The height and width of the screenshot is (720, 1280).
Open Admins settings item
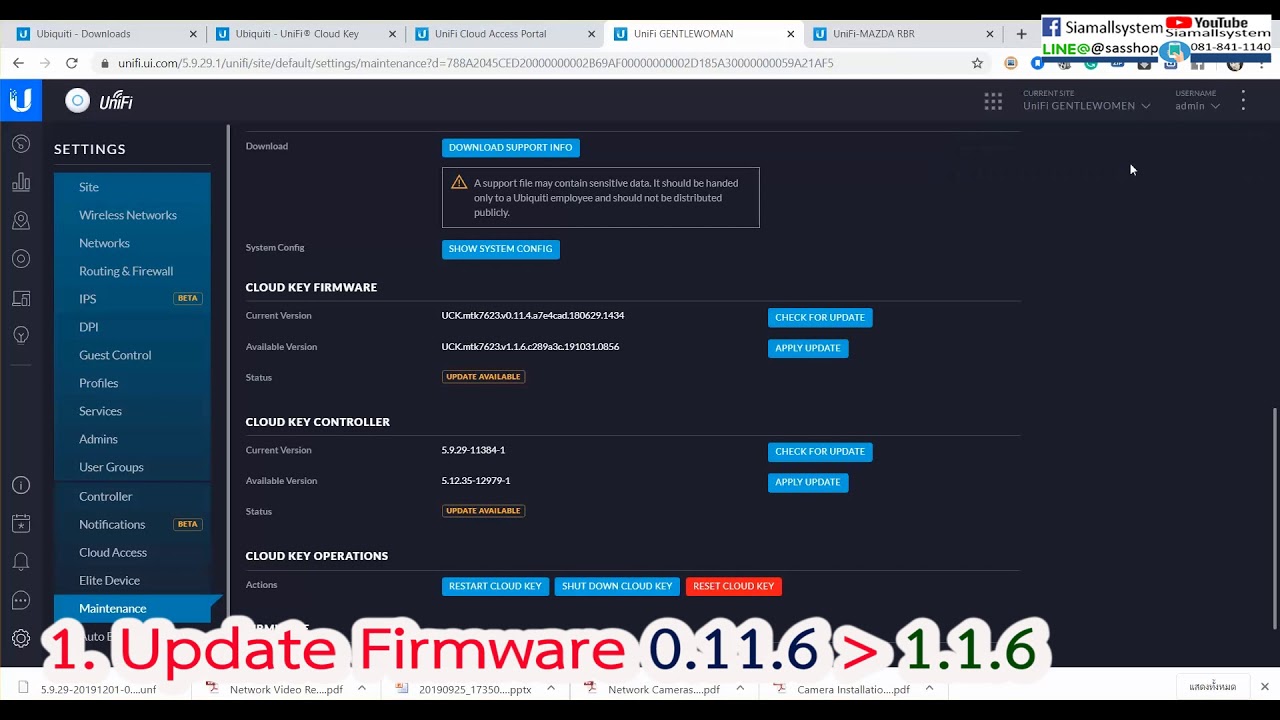coord(132,439)
